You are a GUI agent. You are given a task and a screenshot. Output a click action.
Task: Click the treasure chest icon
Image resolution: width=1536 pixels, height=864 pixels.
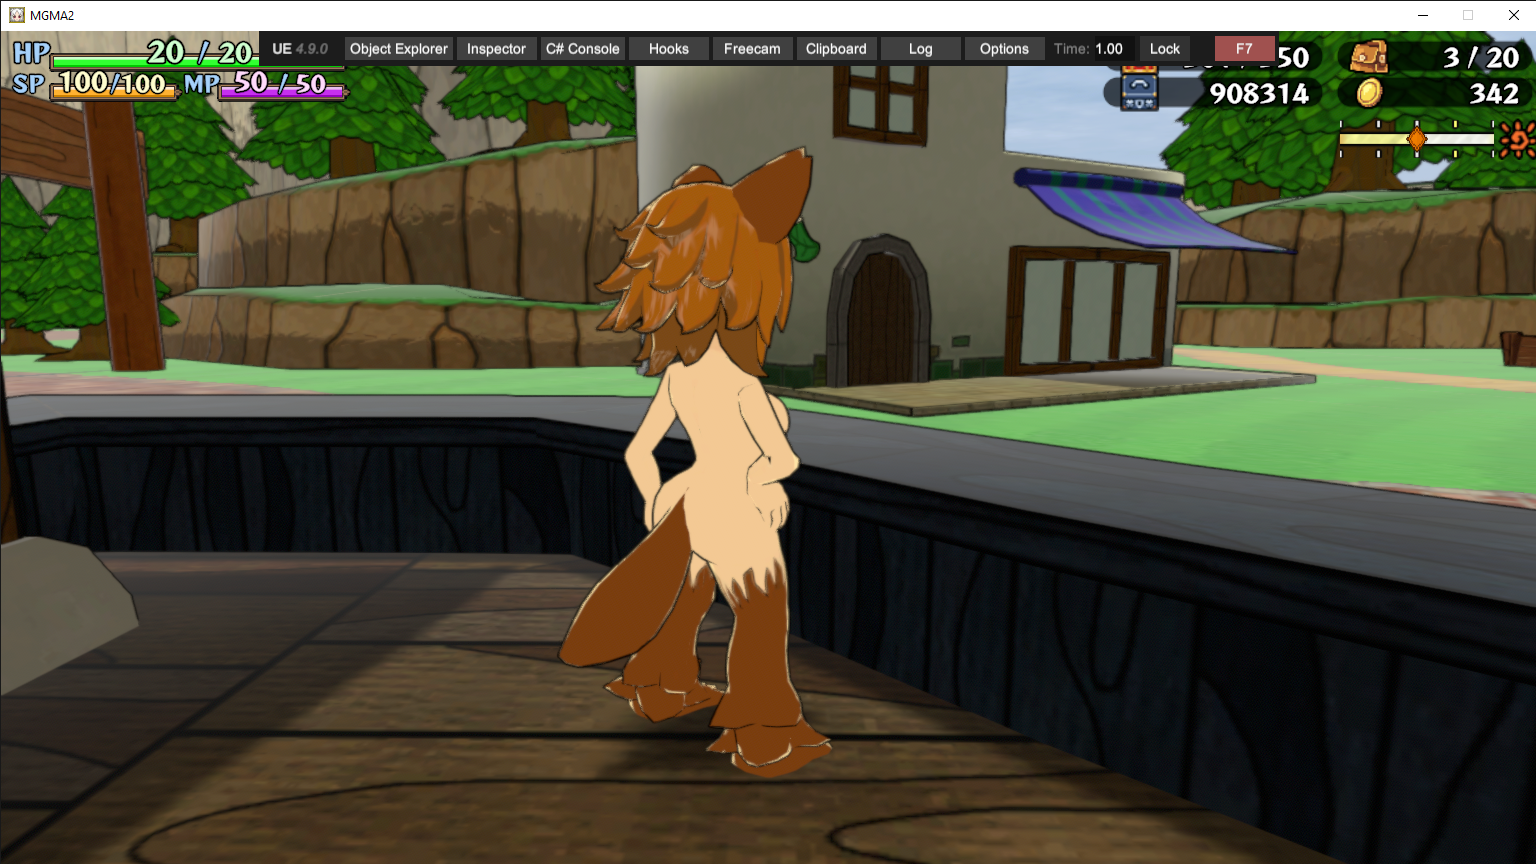tap(1369, 57)
